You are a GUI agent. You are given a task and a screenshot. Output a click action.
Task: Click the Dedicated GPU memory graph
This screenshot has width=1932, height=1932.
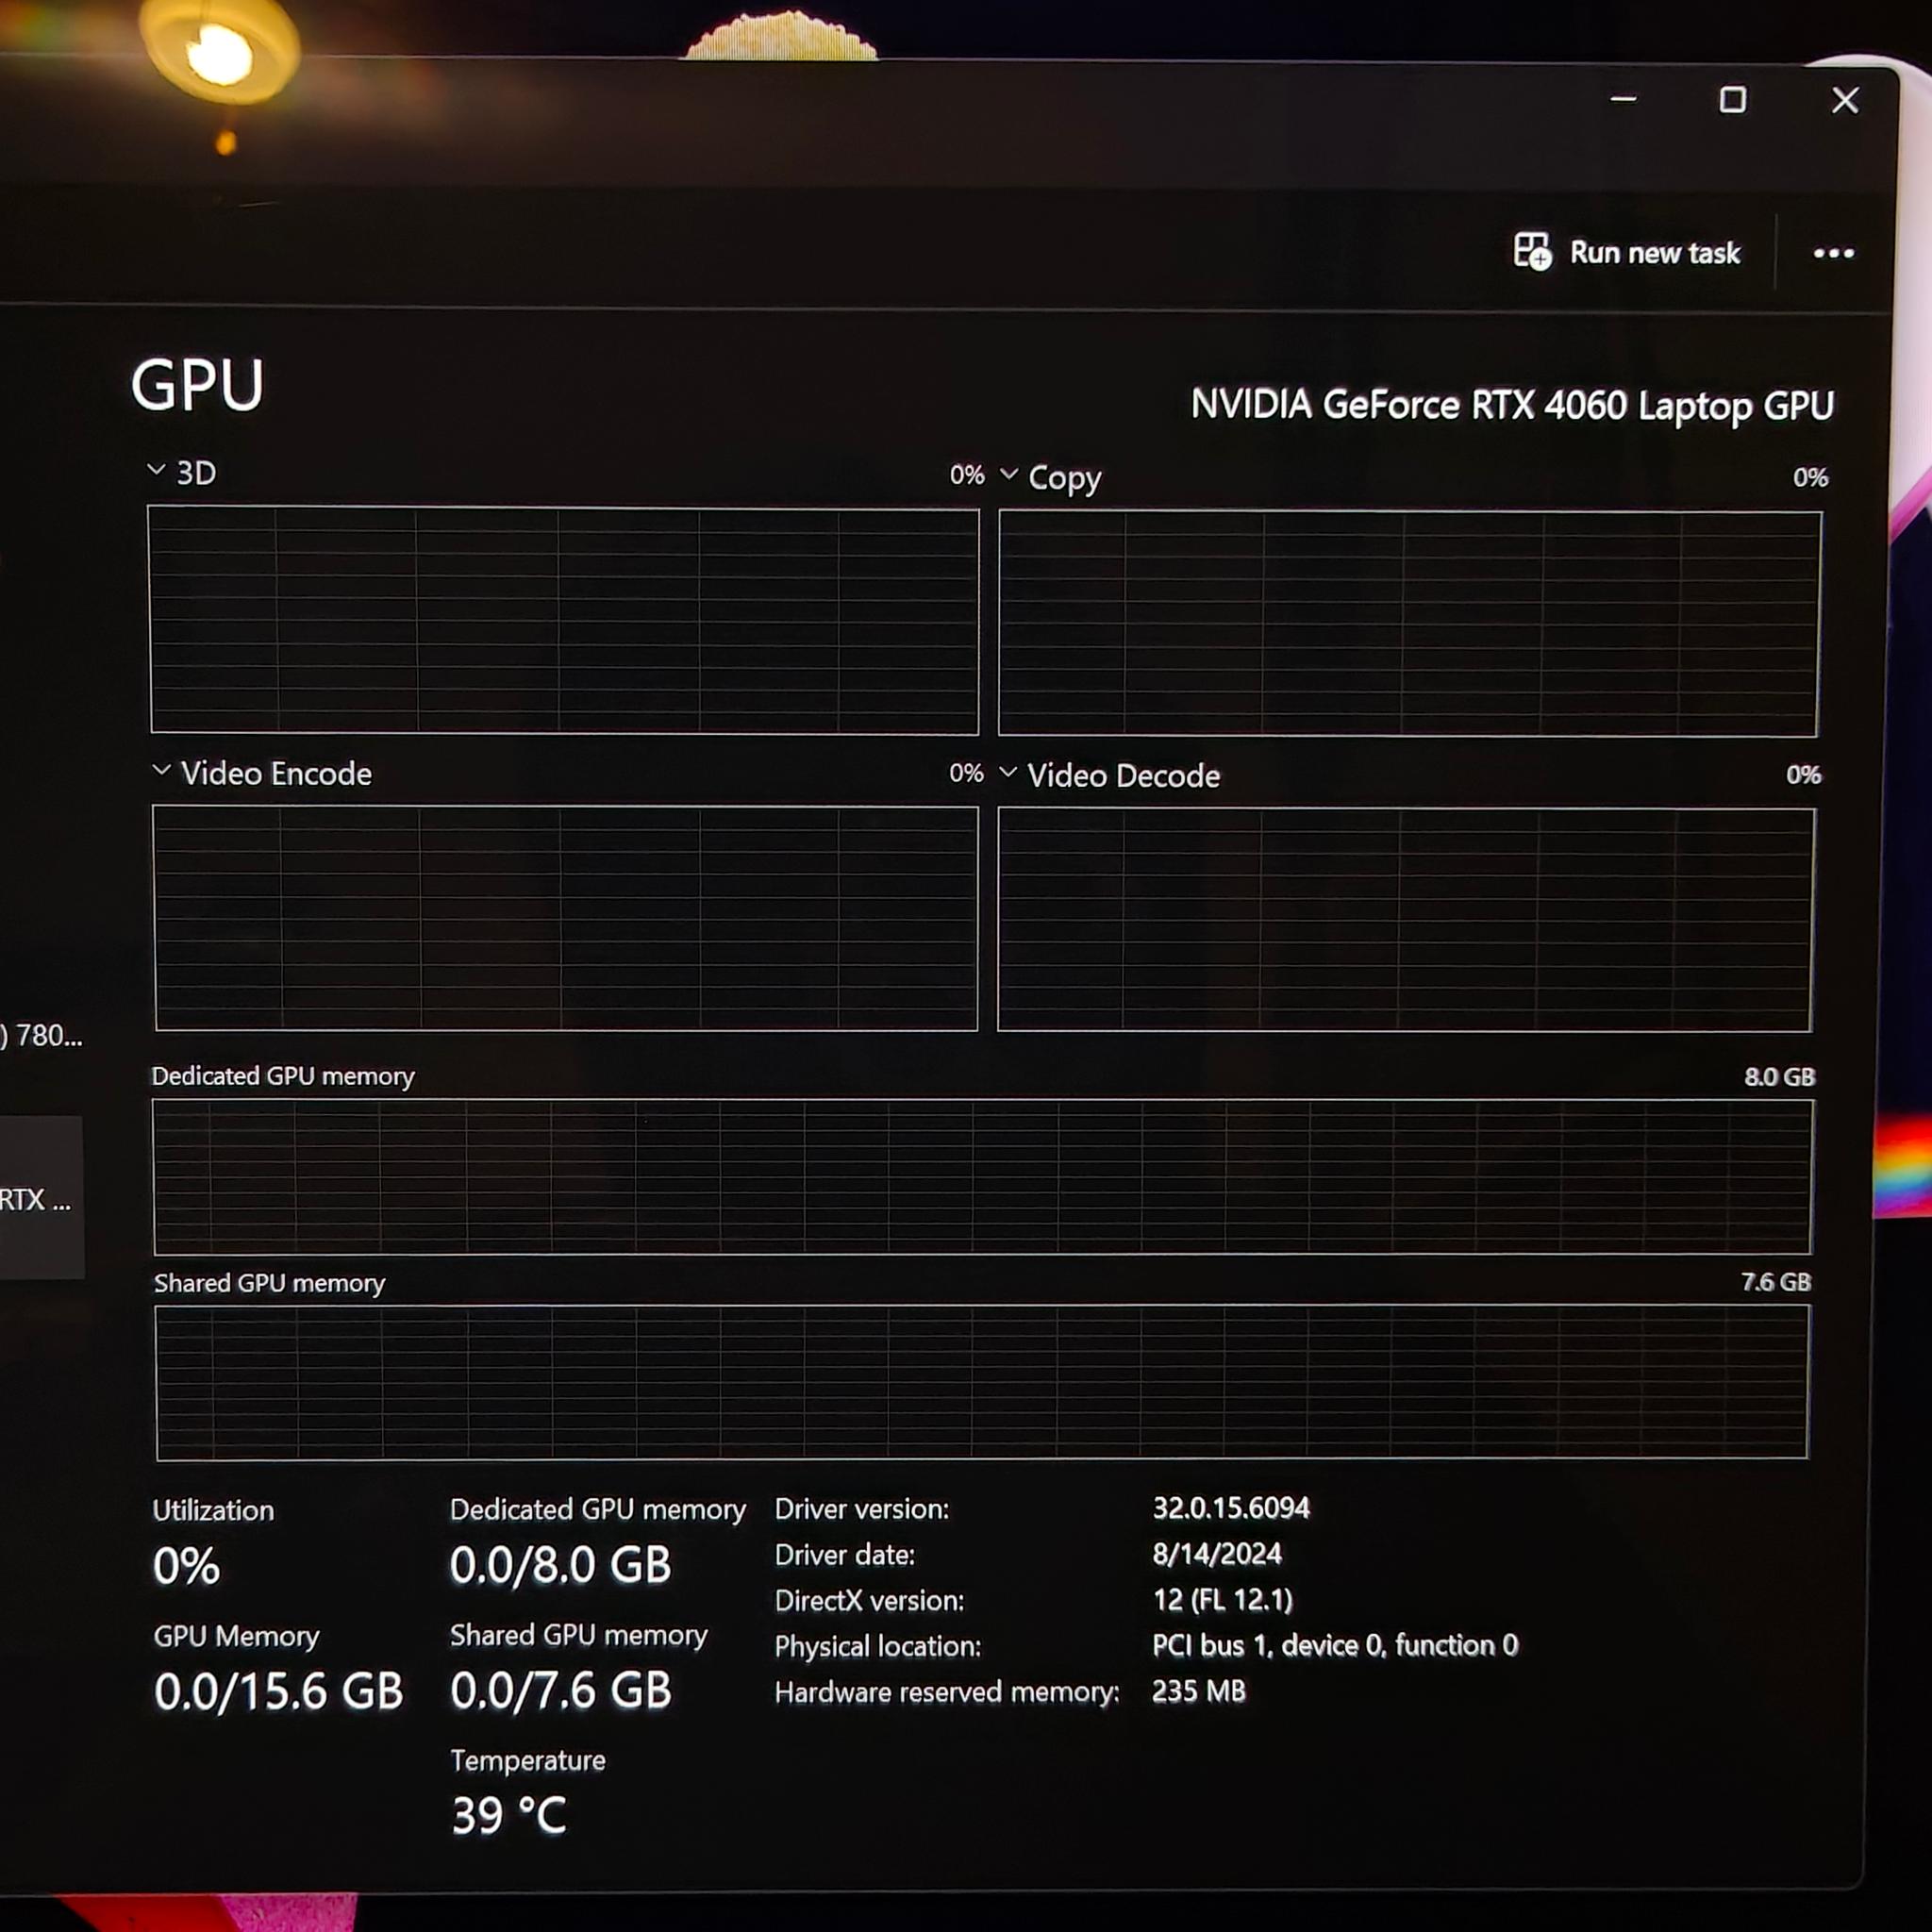pyautogui.click(x=982, y=1177)
